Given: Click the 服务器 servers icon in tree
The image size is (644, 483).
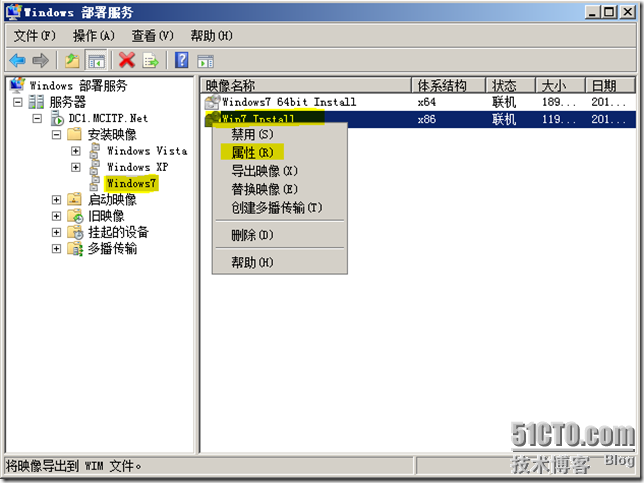Looking at the screenshot, I should pos(36,101).
